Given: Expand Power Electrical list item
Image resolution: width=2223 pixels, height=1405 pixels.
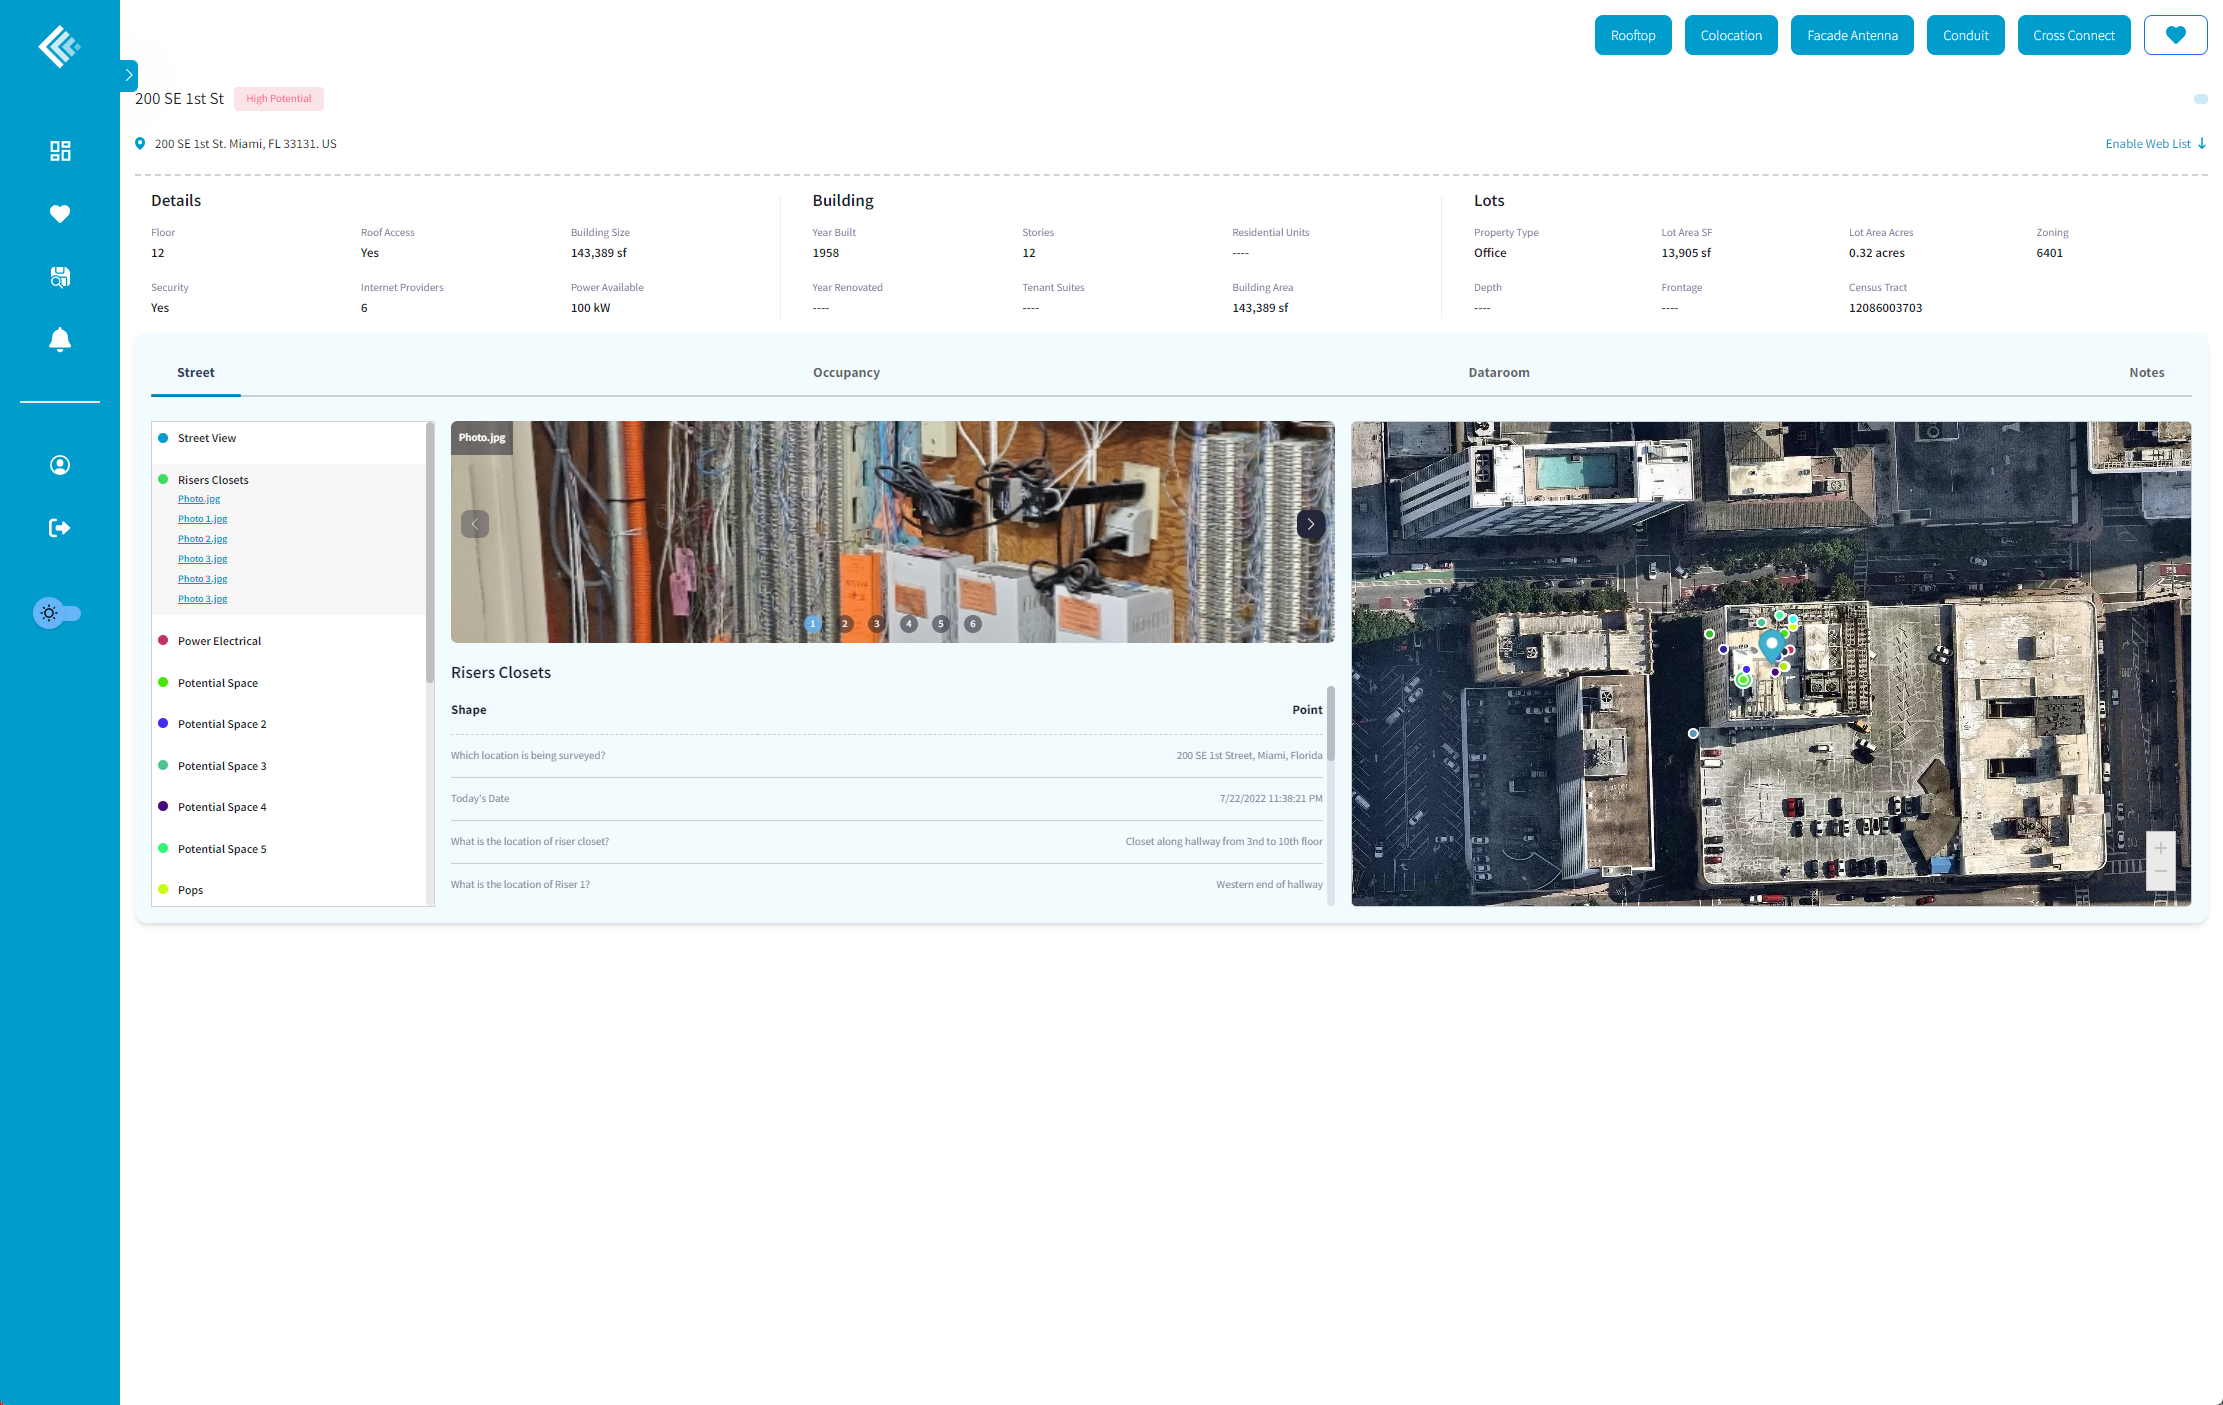Looking at the screenshot, I should pos(219,641).
